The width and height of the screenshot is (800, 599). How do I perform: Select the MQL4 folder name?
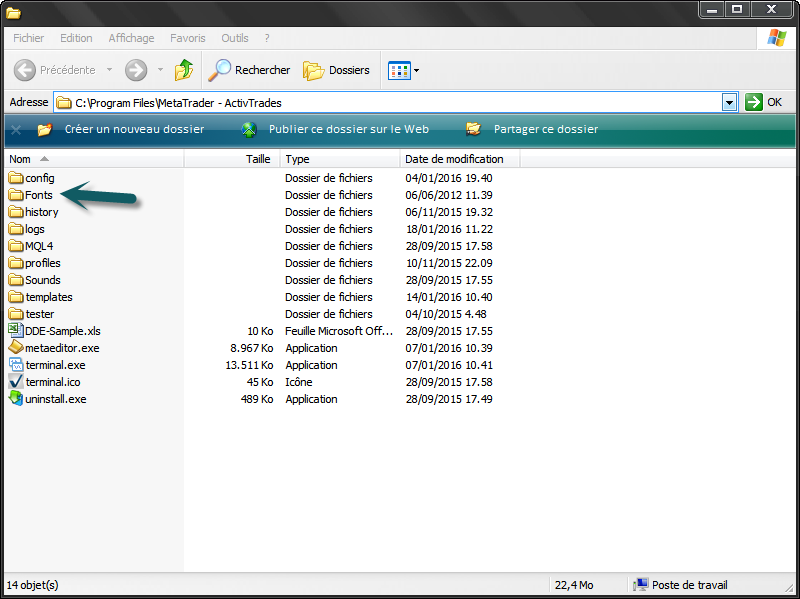[x=39, y=246]
